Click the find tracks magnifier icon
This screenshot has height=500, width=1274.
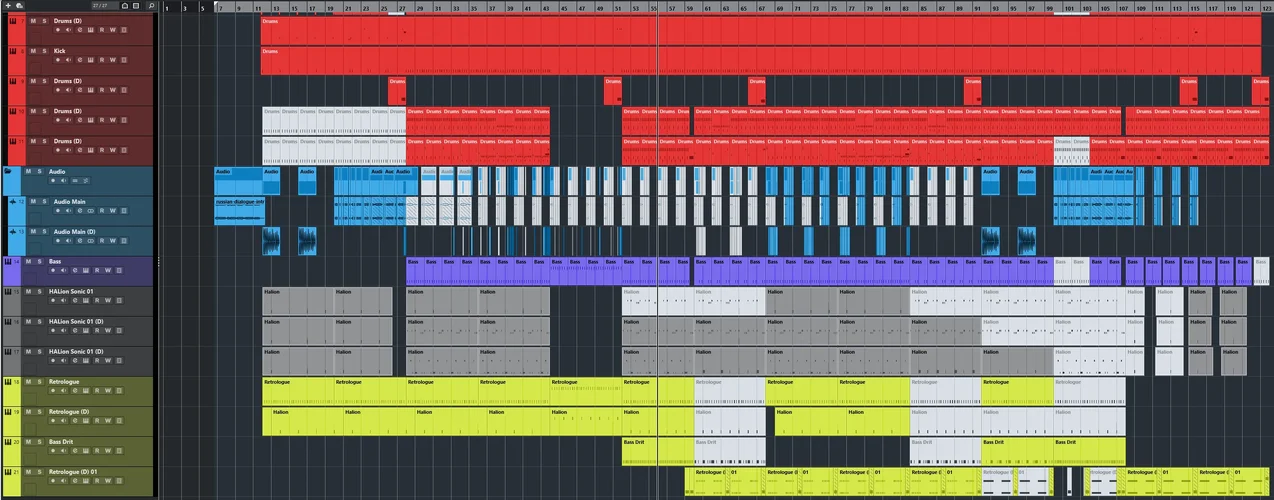(x=151, y=6)
